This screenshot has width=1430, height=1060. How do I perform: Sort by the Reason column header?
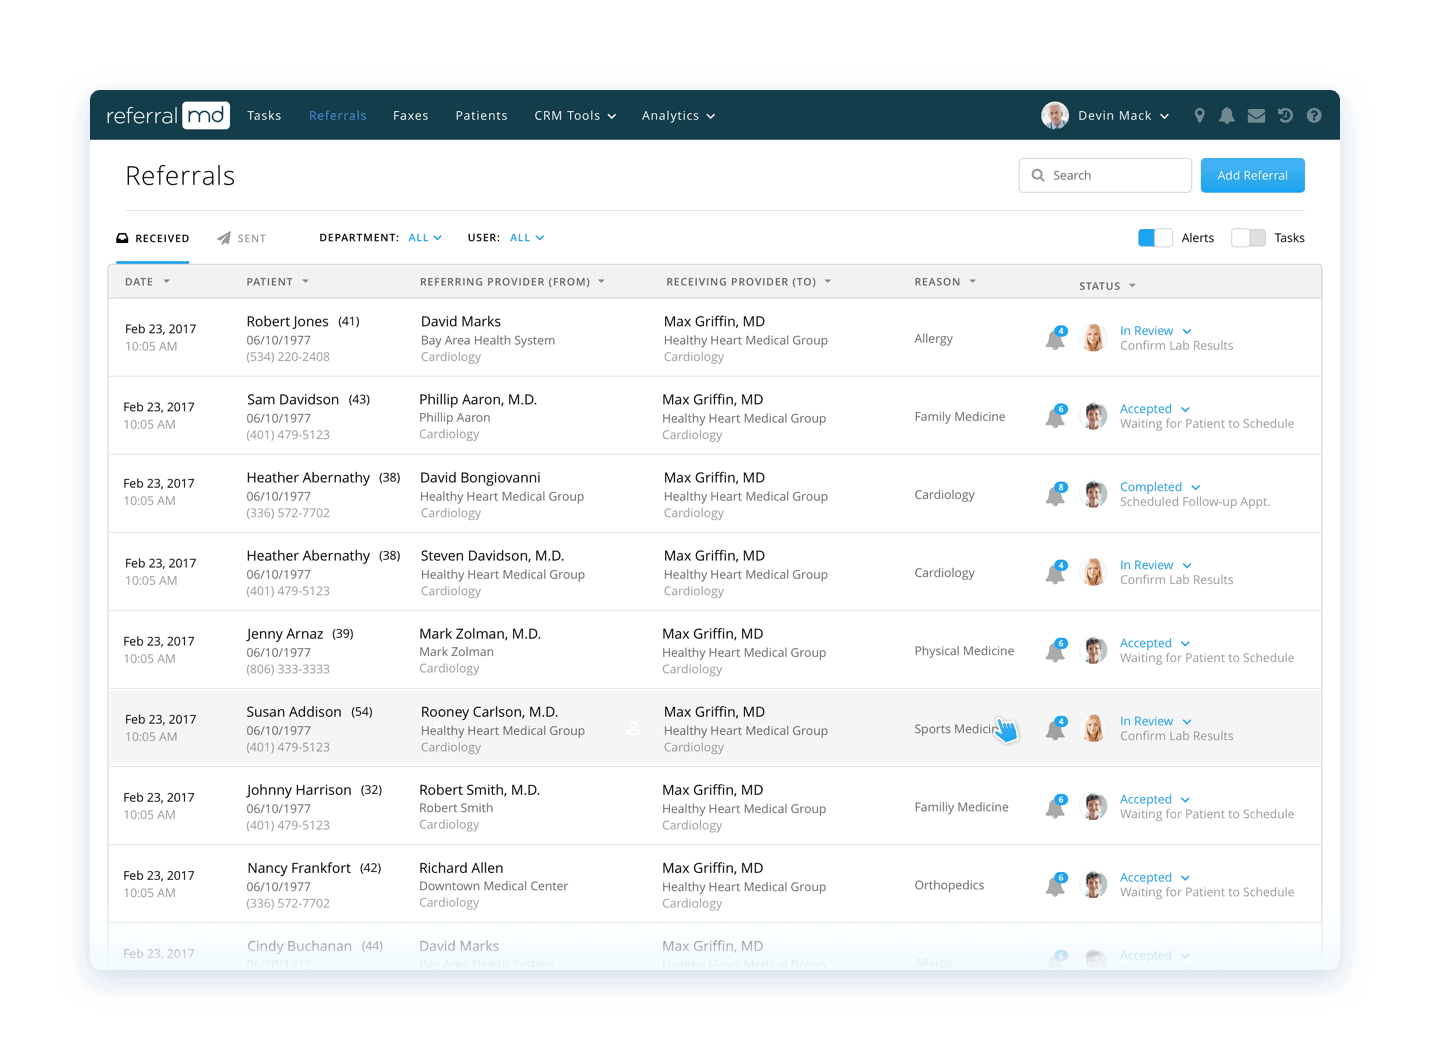tap(945, 282)
